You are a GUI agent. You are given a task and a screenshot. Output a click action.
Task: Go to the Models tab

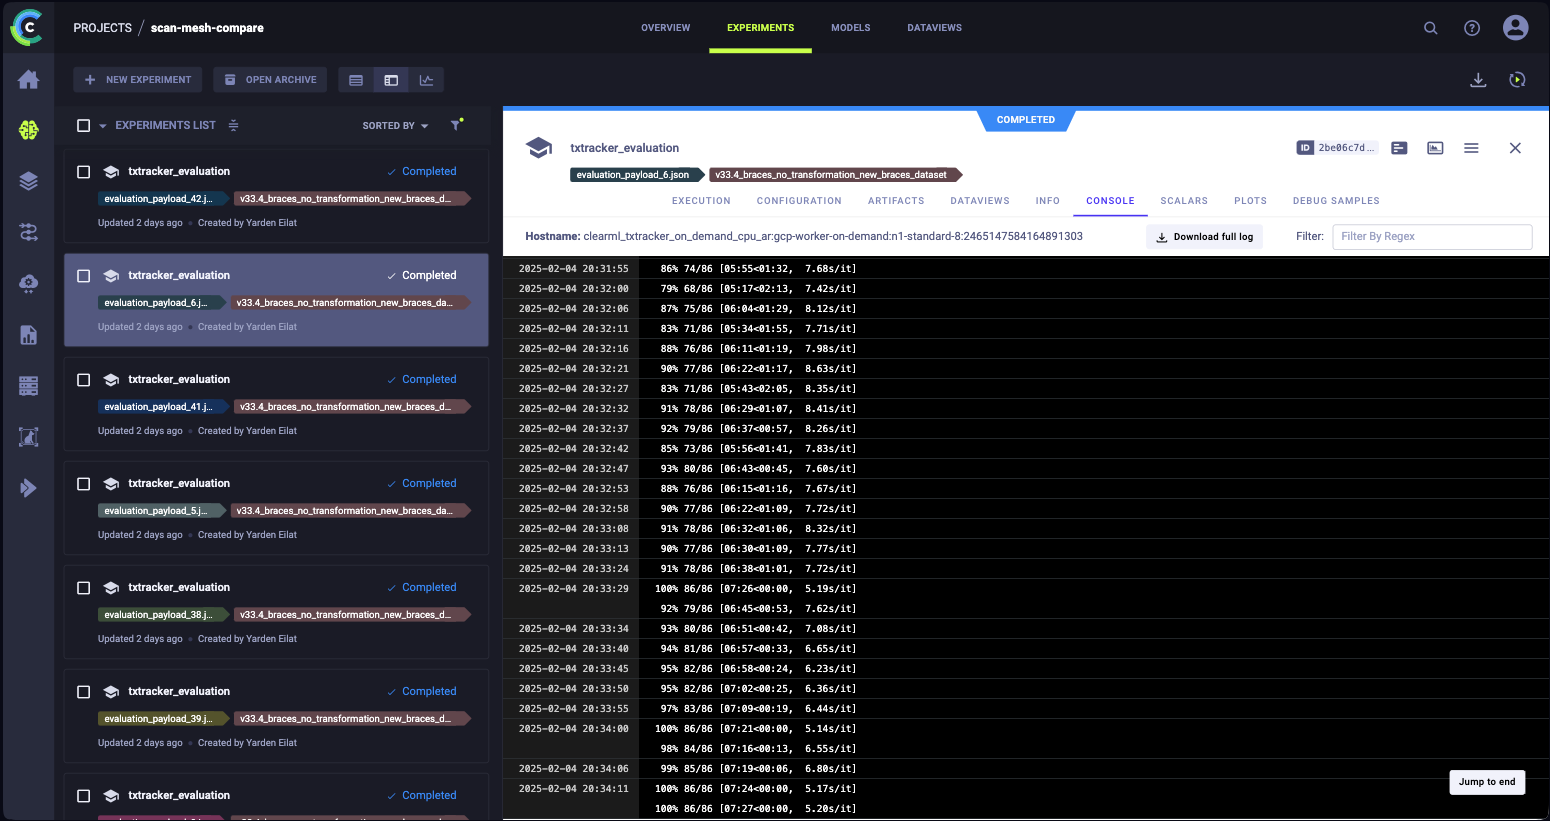850,28
